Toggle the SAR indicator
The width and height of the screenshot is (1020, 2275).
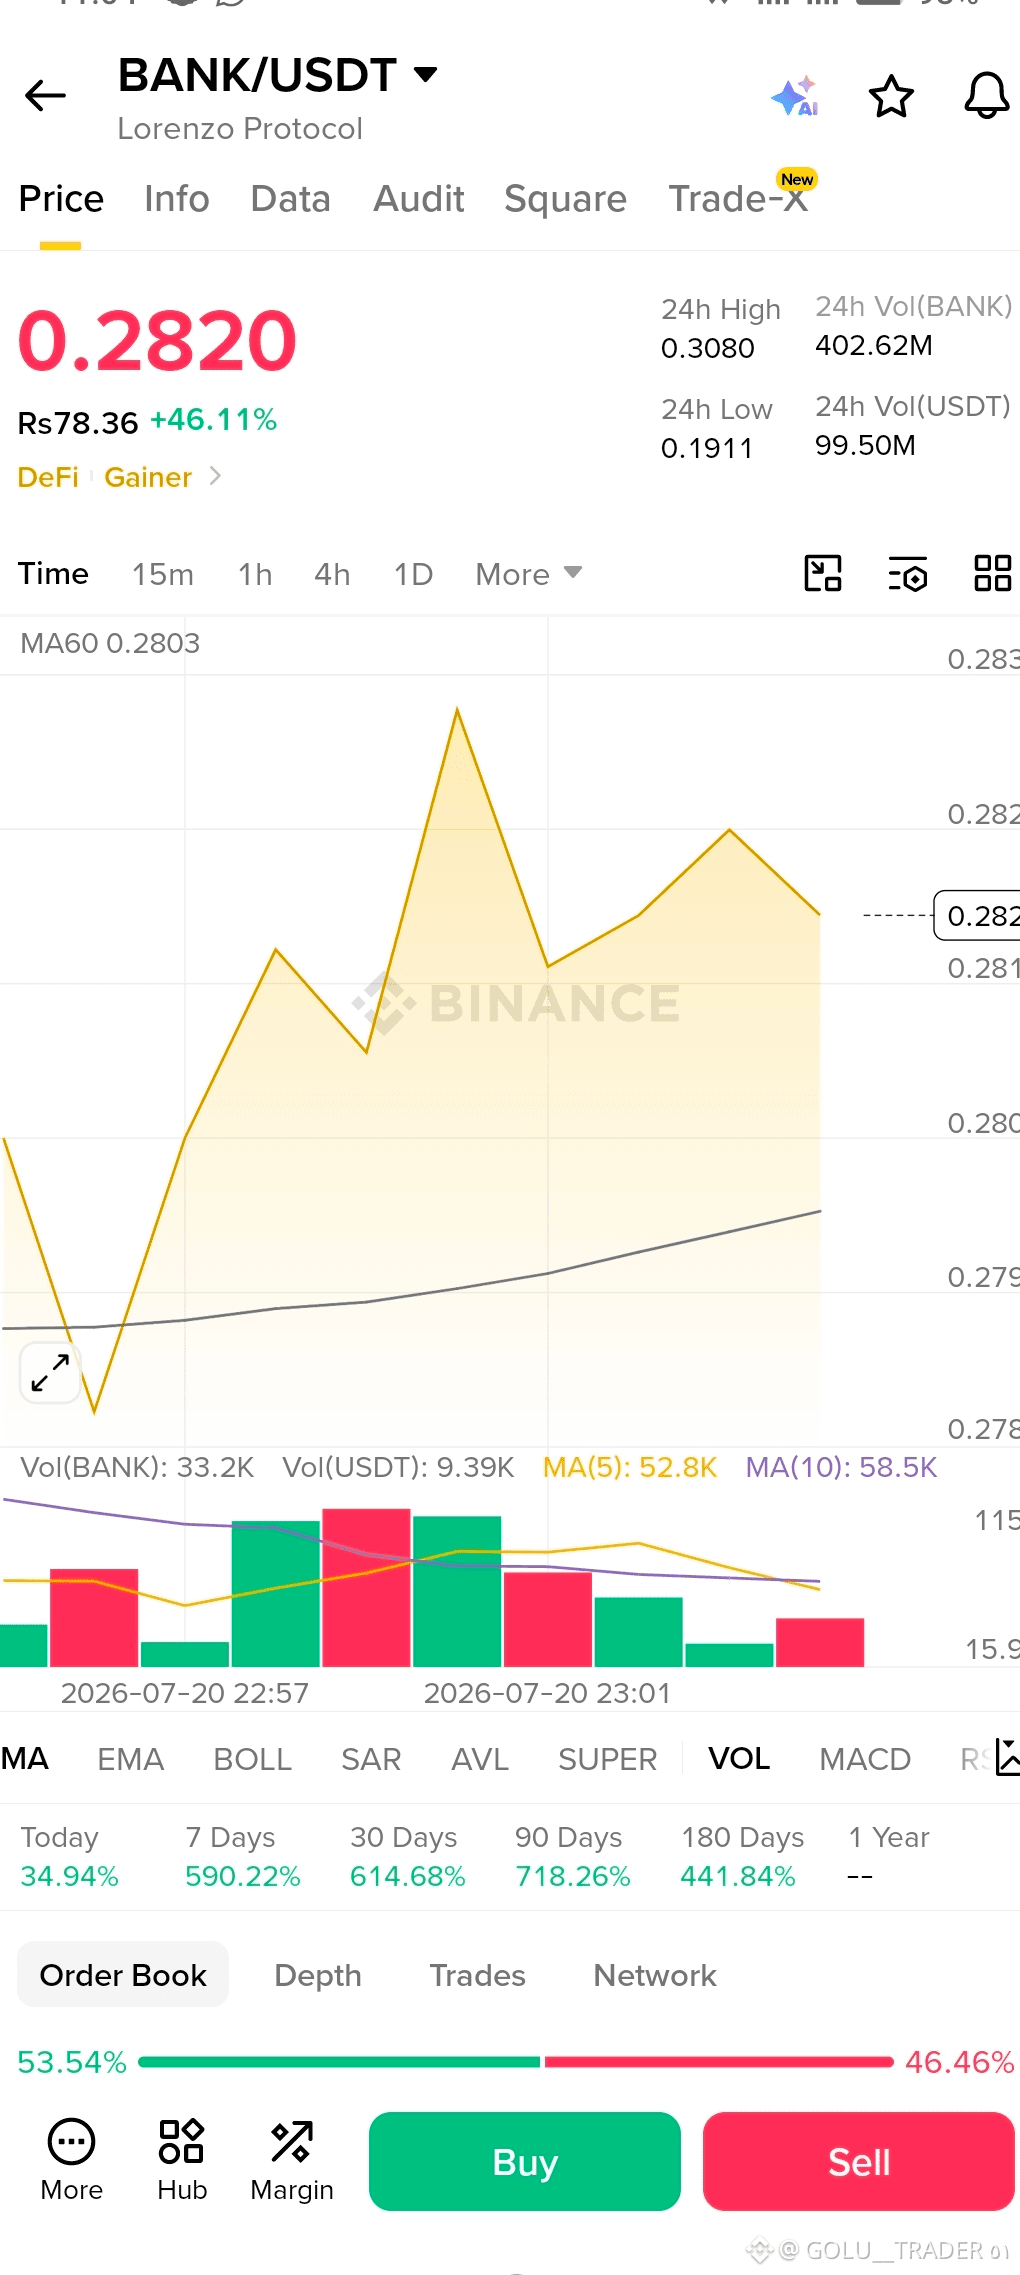point(371,1758)
